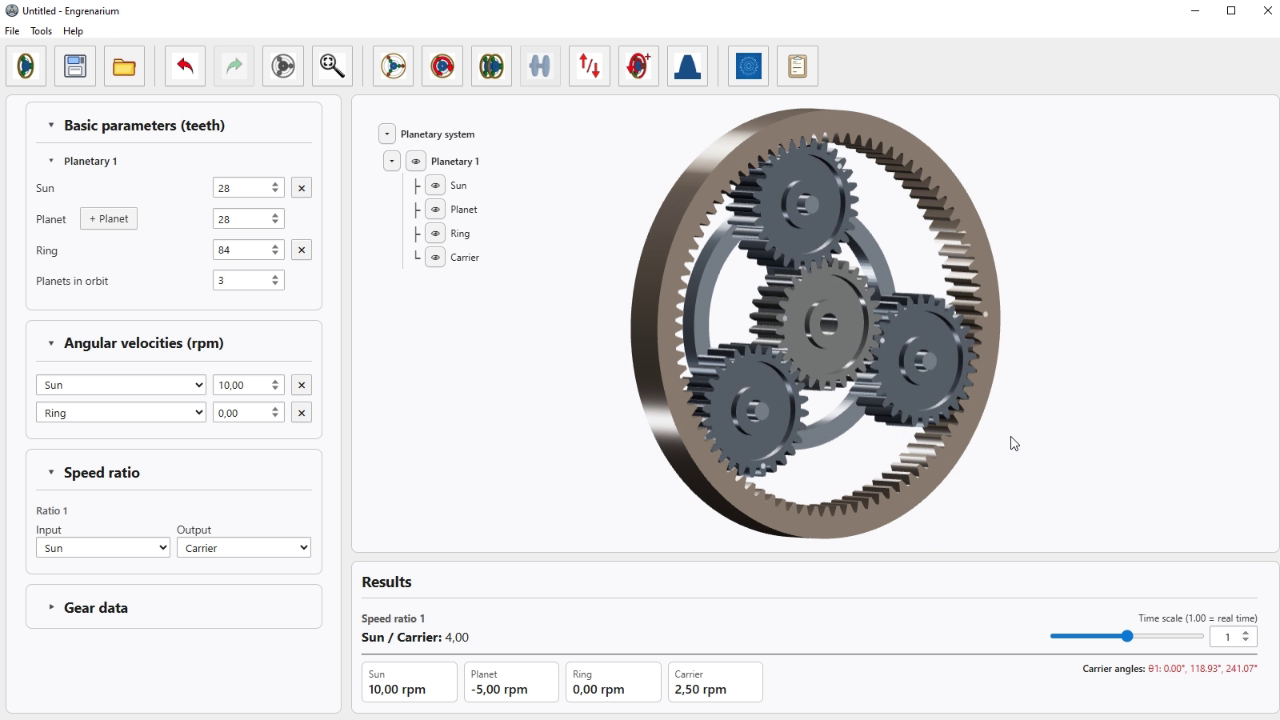Select Ring in the model tree
Viewport: 1280px width, 720px height.
[x=460, y=233]
